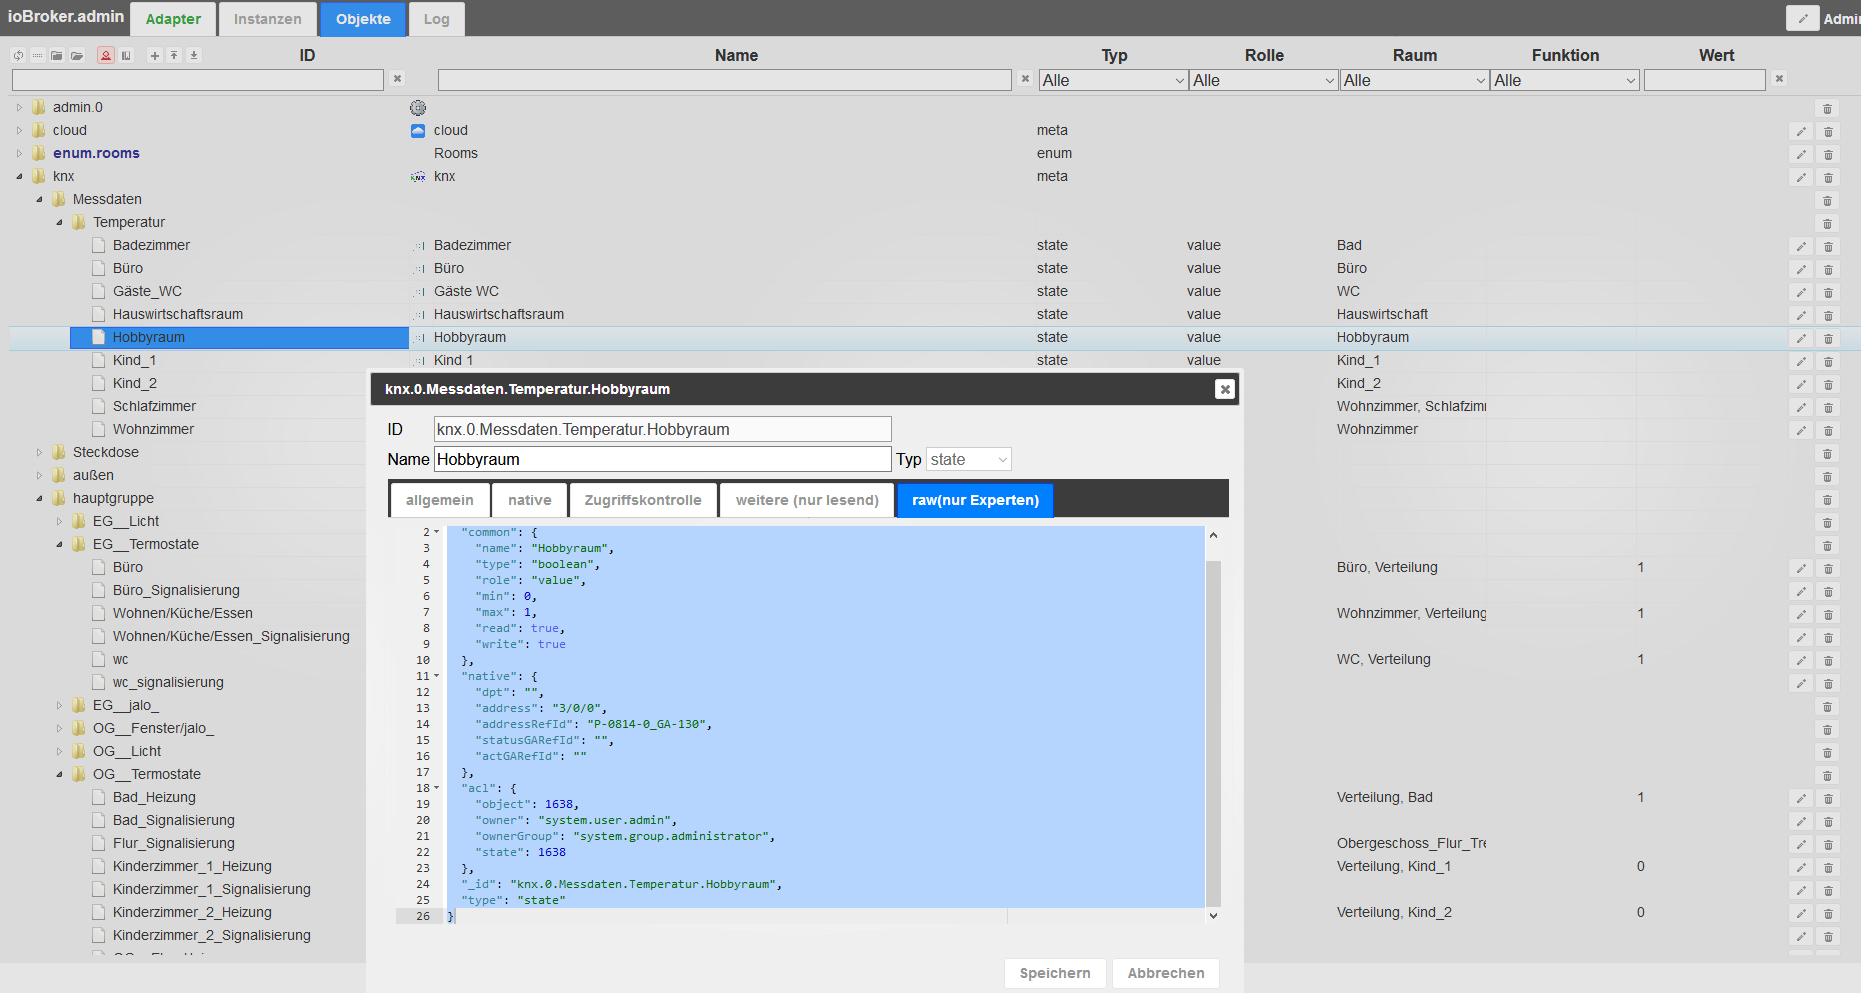The image size is (1861, 993).
Task: Switch to the Instanzen tab
Action: [267, 19]
